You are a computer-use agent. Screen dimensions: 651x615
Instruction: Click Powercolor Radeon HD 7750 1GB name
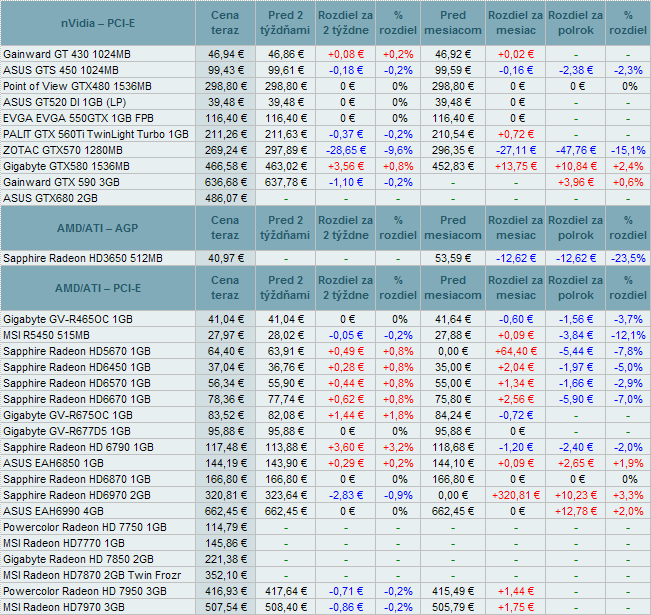(x=85, y=527)
